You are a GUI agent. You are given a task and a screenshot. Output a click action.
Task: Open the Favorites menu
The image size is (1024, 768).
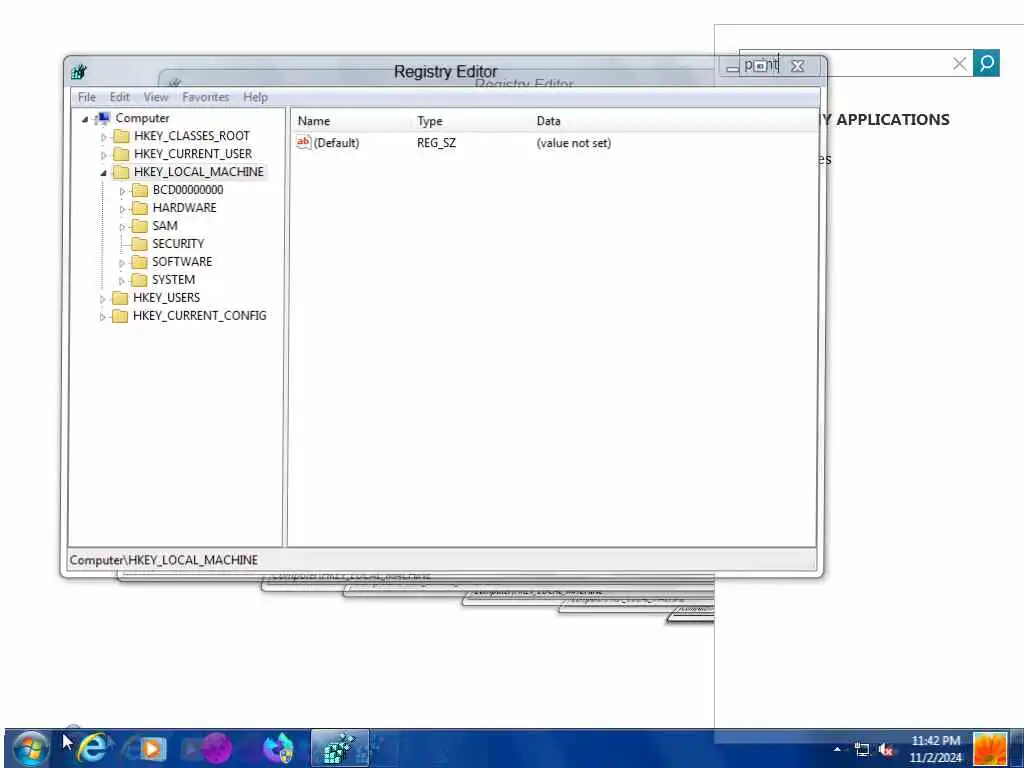click(x=206, y=97)
